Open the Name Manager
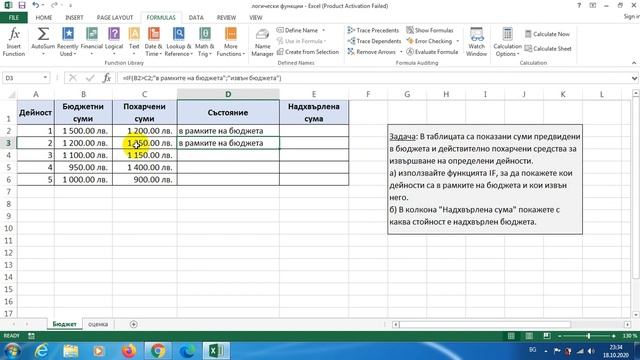Screen dimensions: 640x360 [x=262, y=42]
